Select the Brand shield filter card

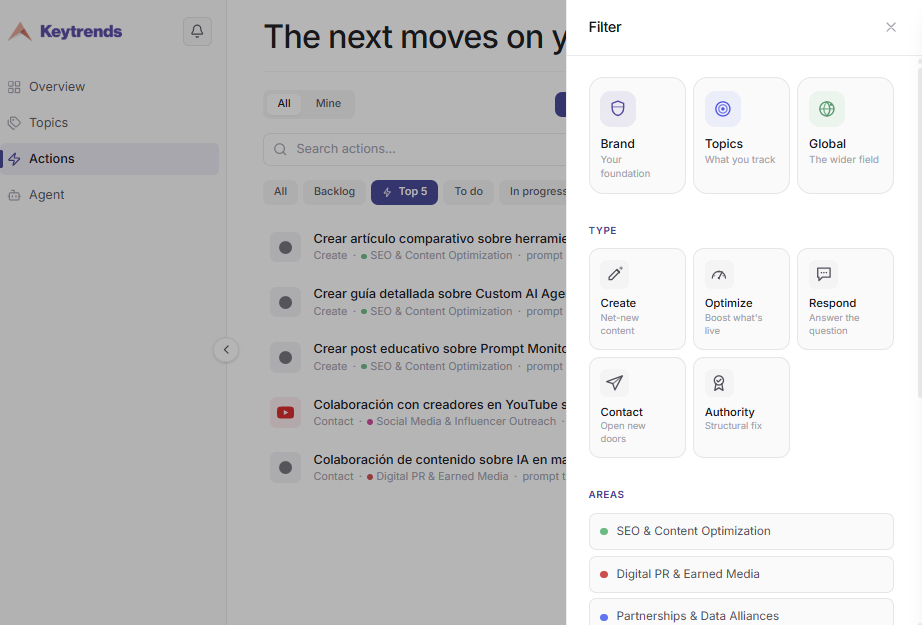637,135
